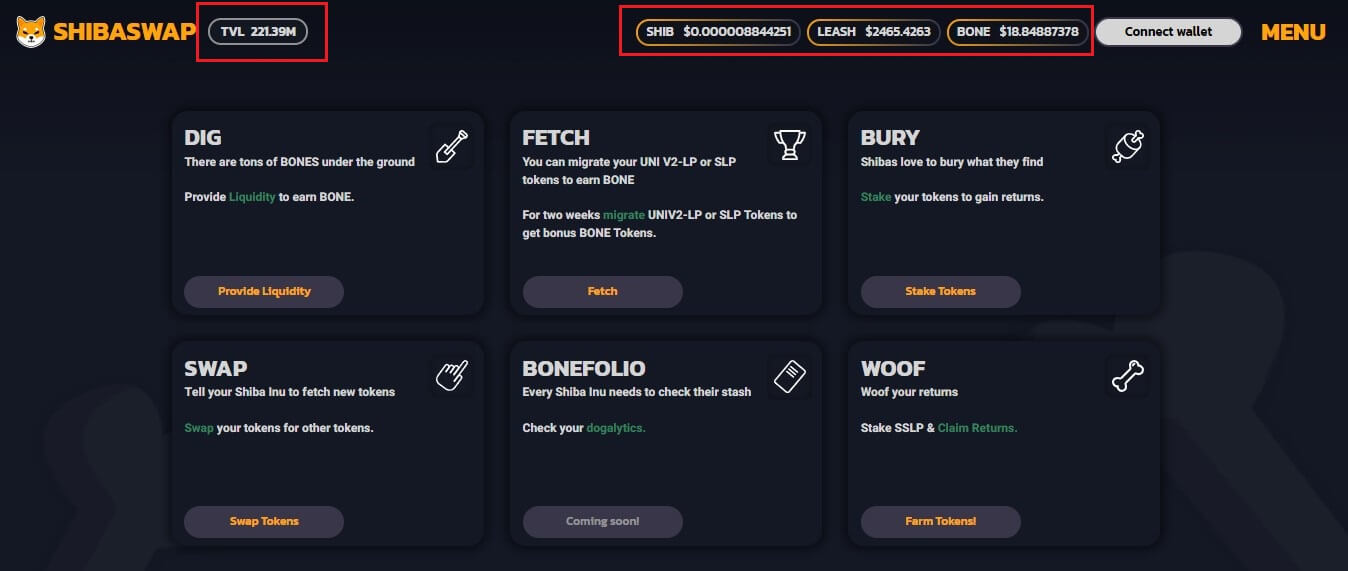Click the Shiba Inu dog logo
Screen dimensions: 1348x571
pyautogui.click(x=31, y=32)
